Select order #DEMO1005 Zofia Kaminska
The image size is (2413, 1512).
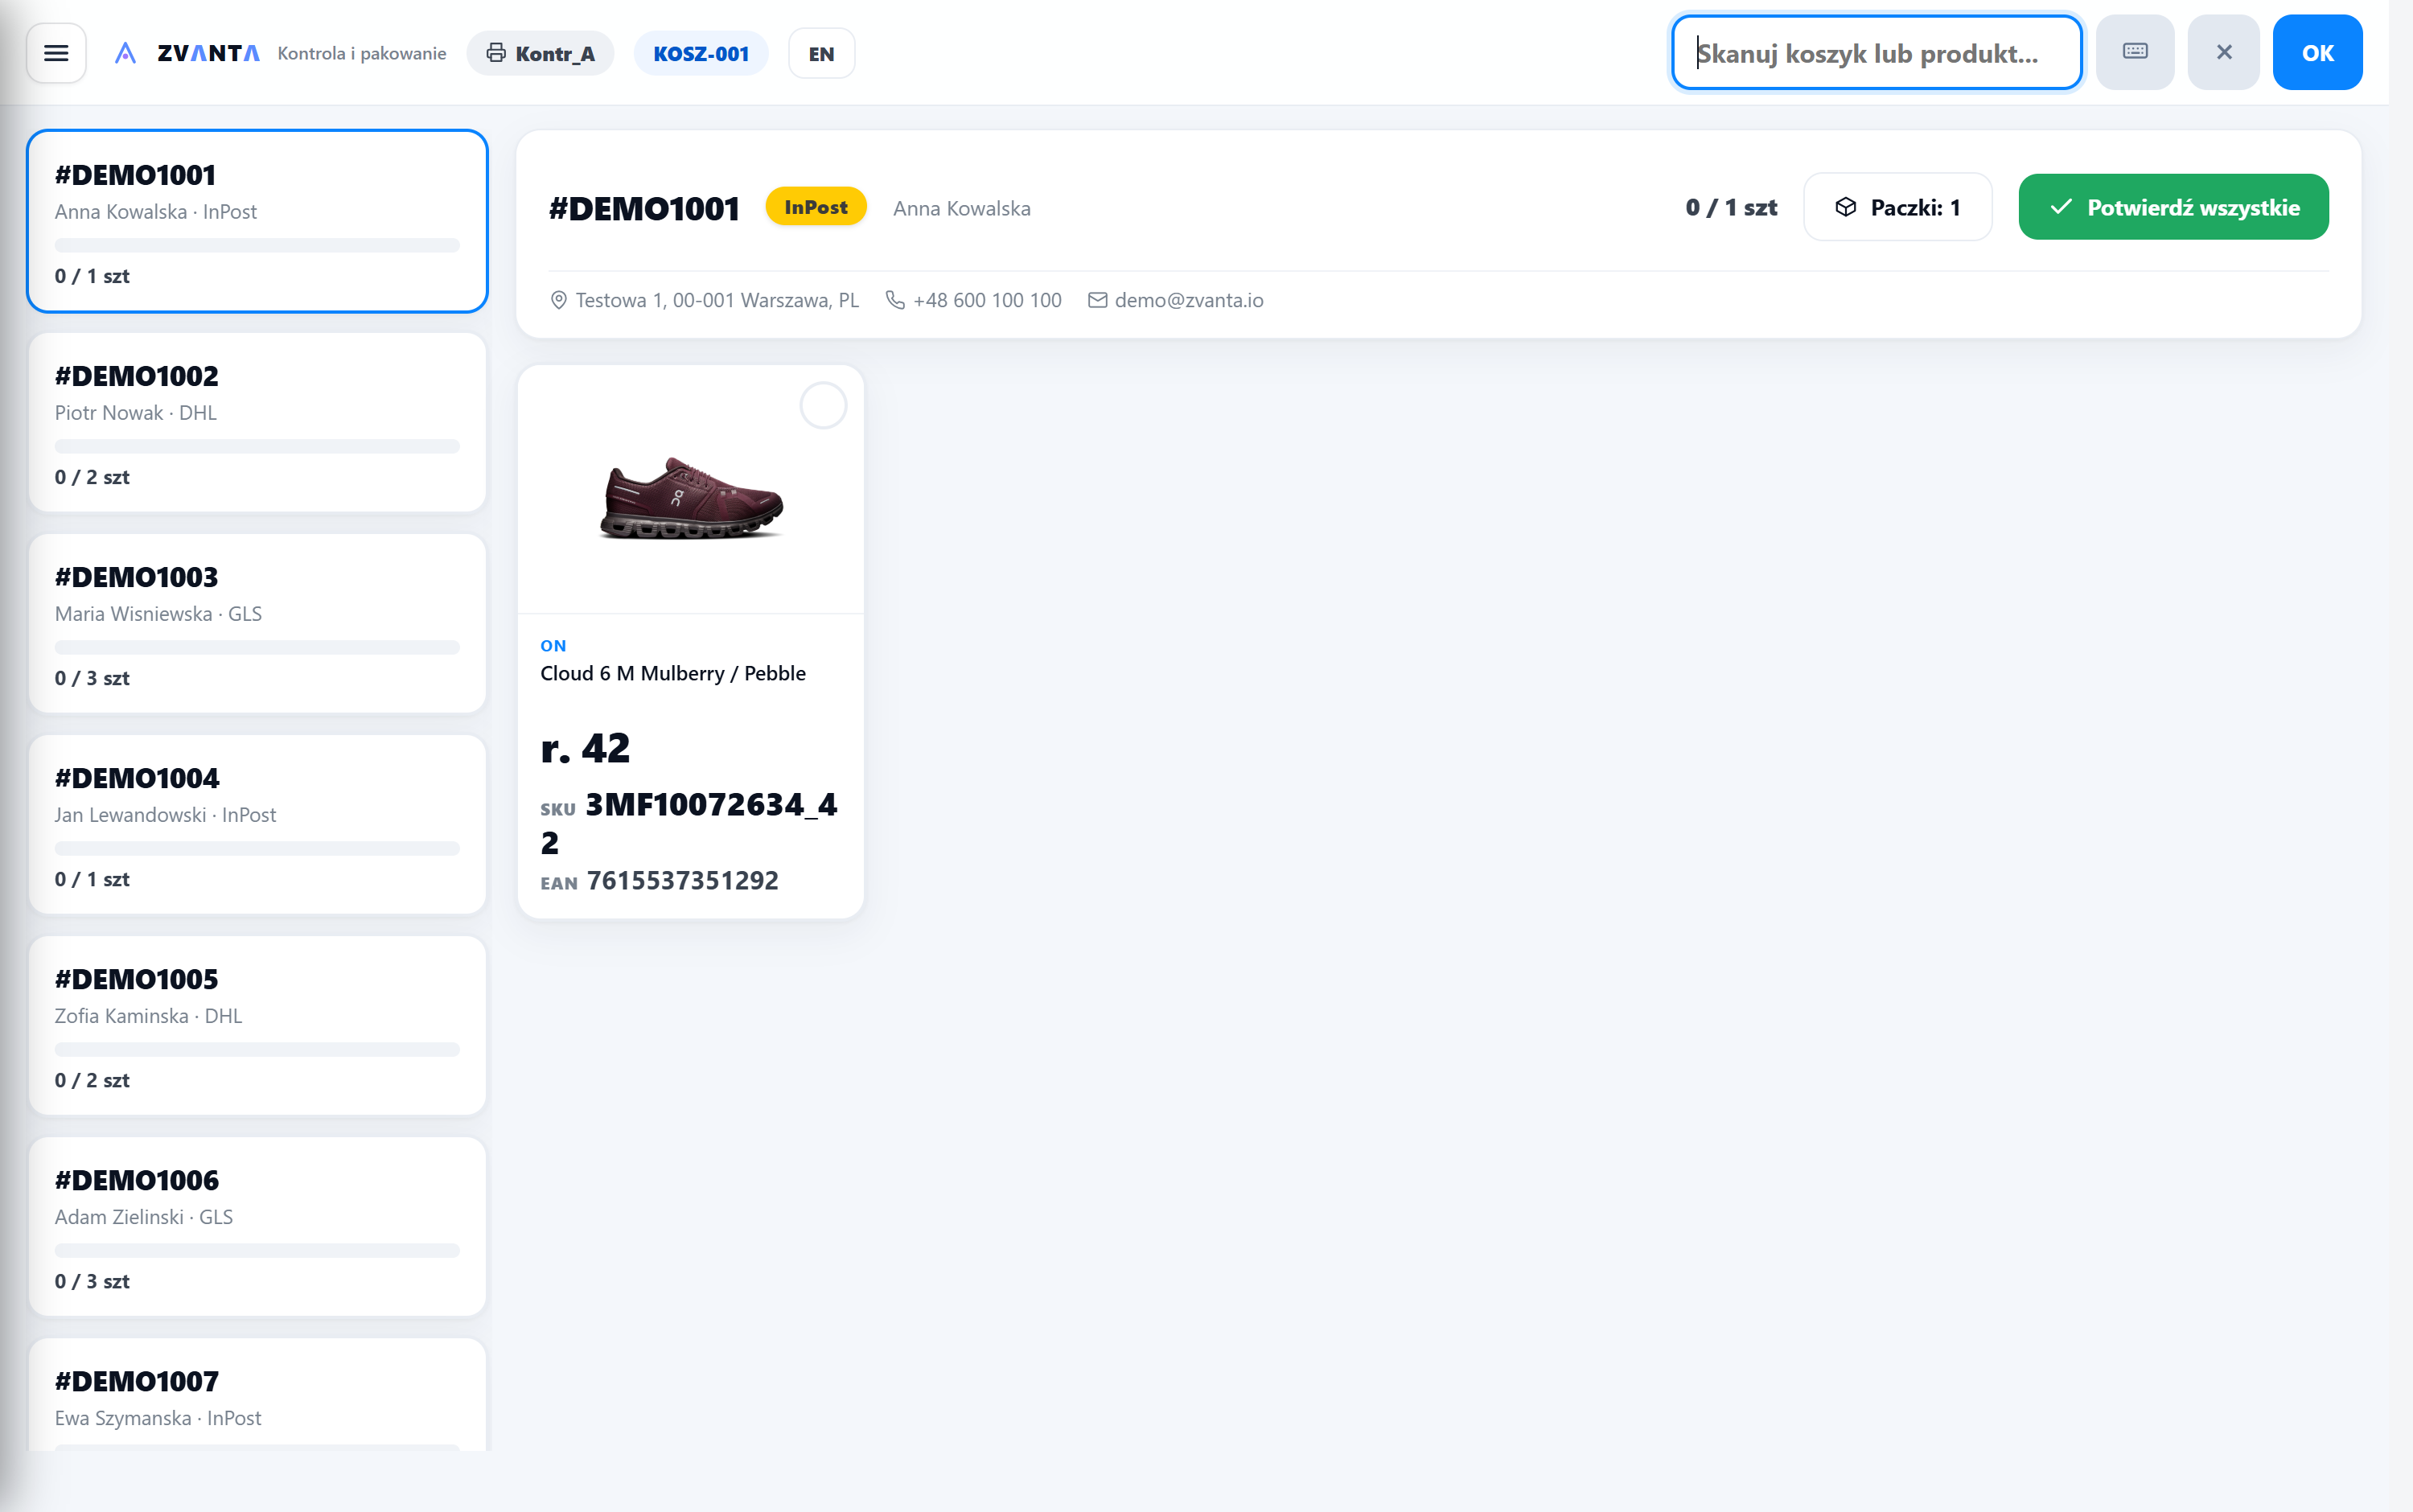click(257, 1026)
